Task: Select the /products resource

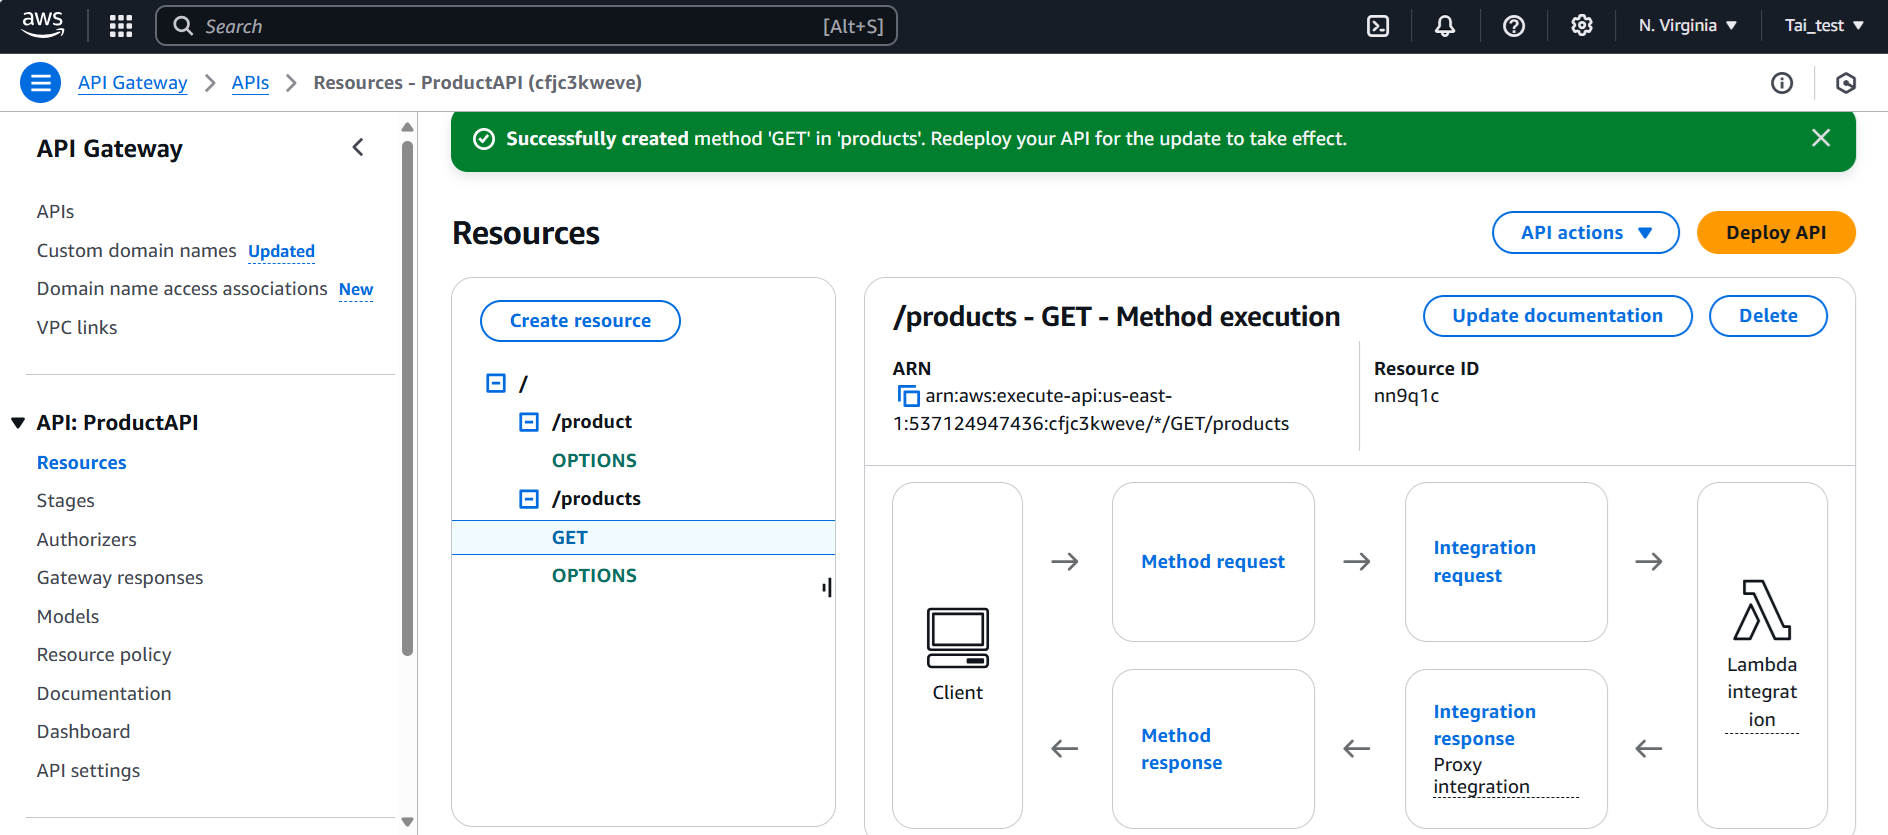Action: [596, 499]
